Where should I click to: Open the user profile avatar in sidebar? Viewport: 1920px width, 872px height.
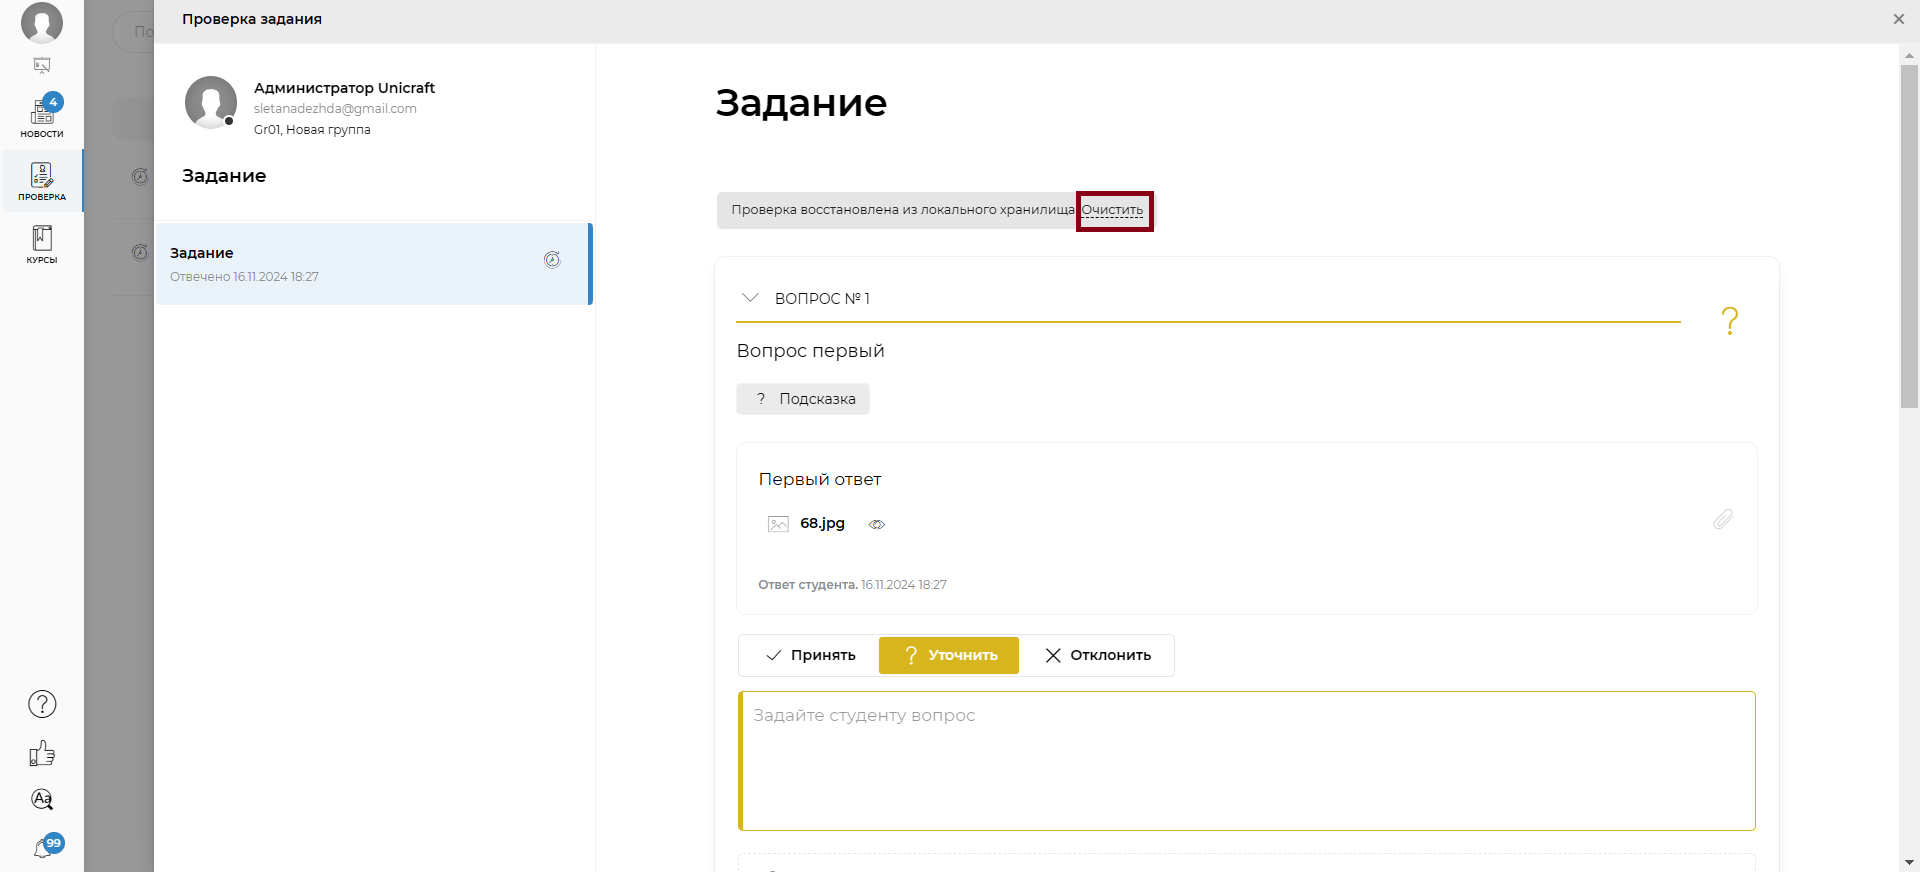click(x=42, y=22)
